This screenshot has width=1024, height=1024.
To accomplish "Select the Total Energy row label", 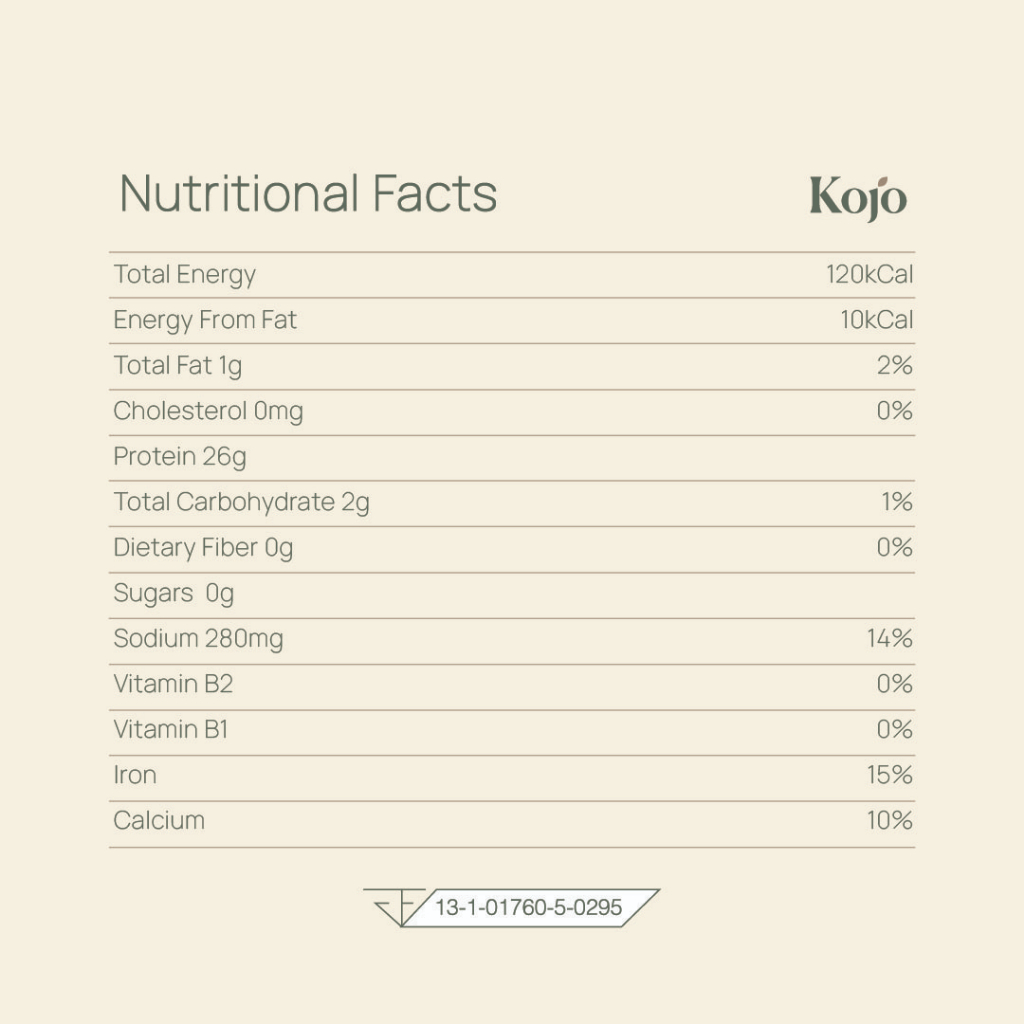I will (x=185, y=275).
